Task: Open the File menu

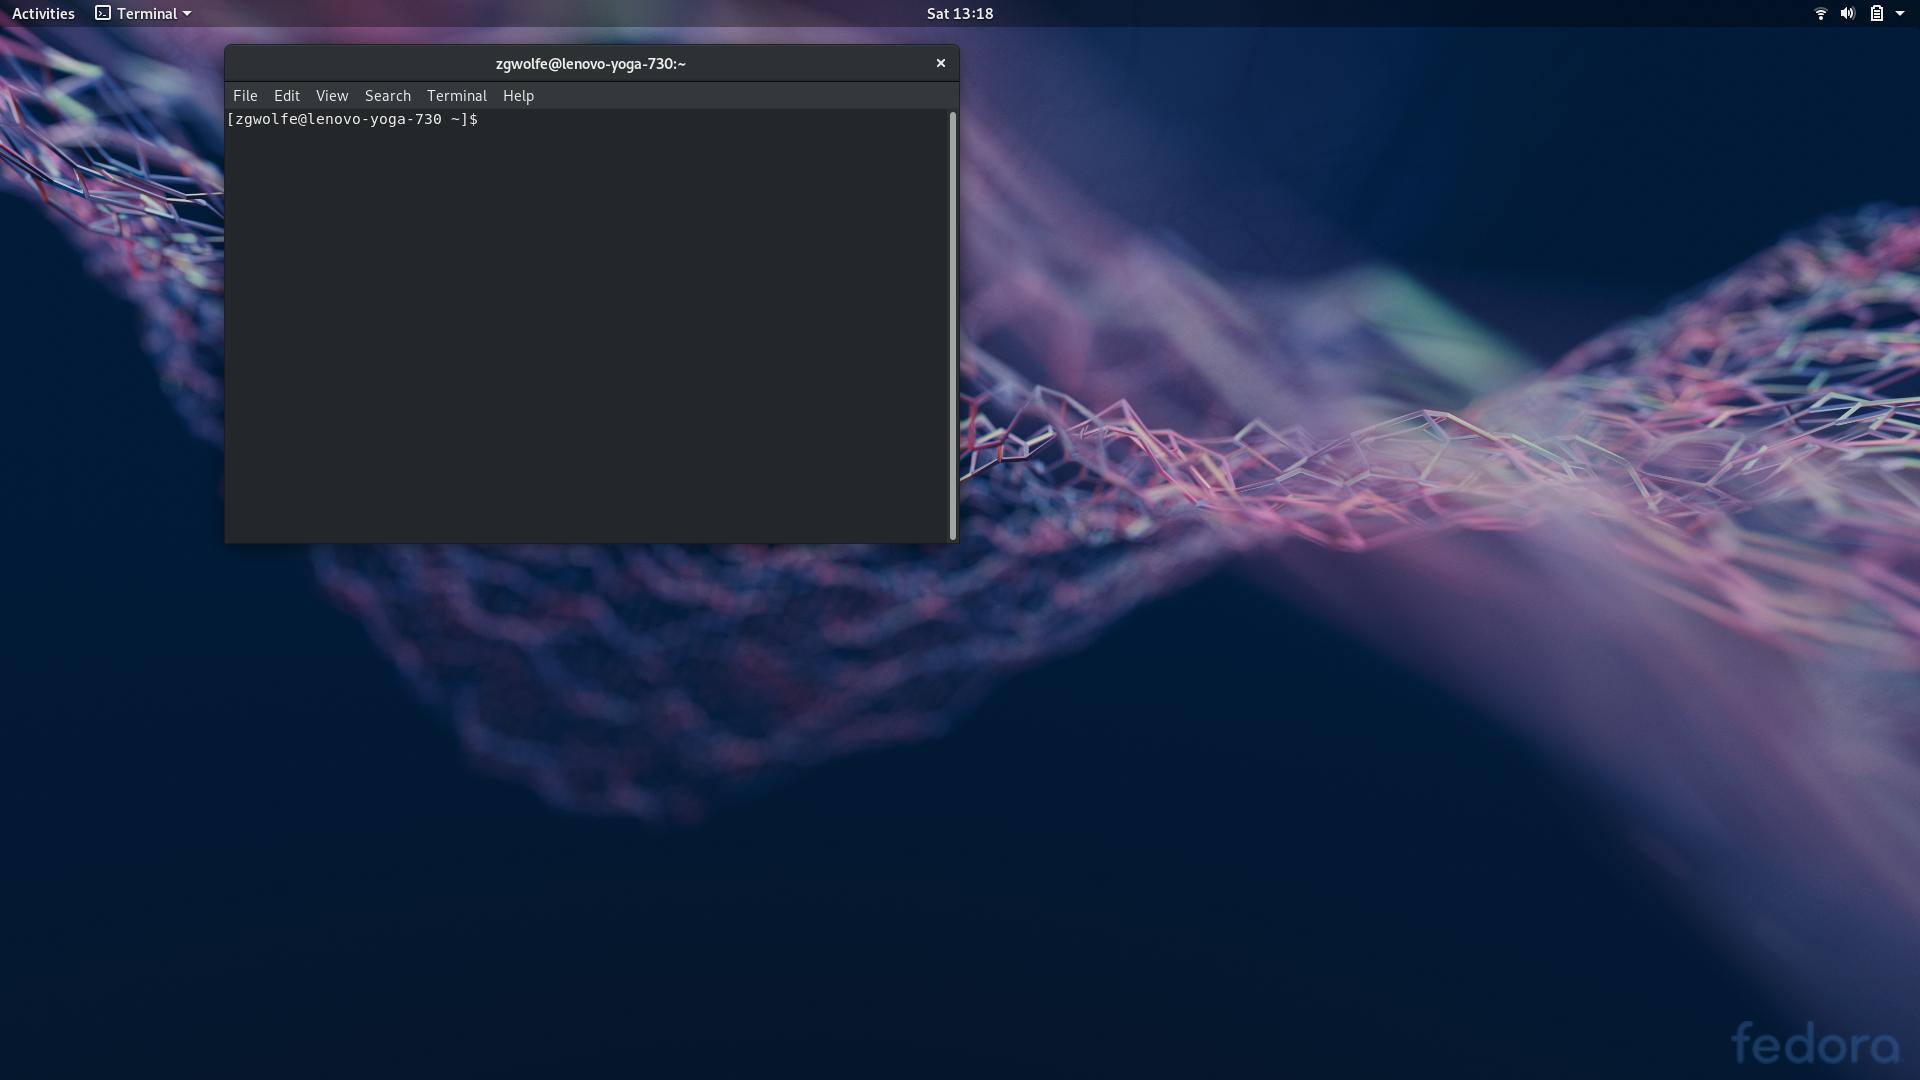Action: tap(245, 96)
